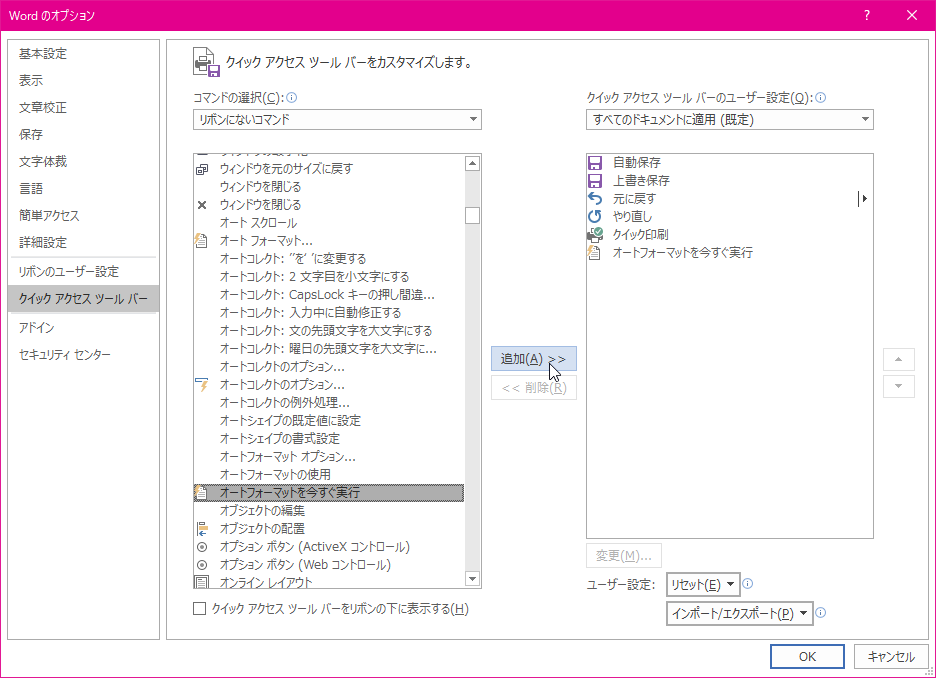This screenshot has height=678, width=936.
Task: Enable クイック アクセス ツール バーをリボンの下に表示する checkbox
Action: pyautogui.click(x=200, y=609)
